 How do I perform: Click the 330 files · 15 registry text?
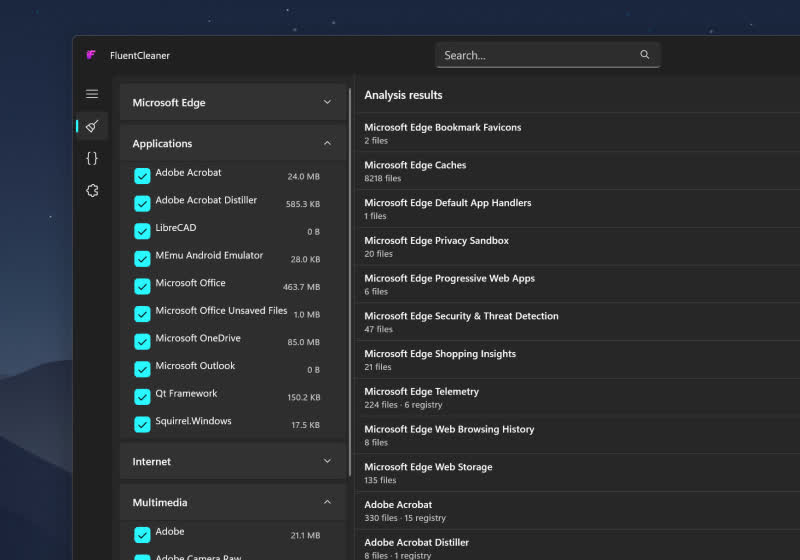405,518
